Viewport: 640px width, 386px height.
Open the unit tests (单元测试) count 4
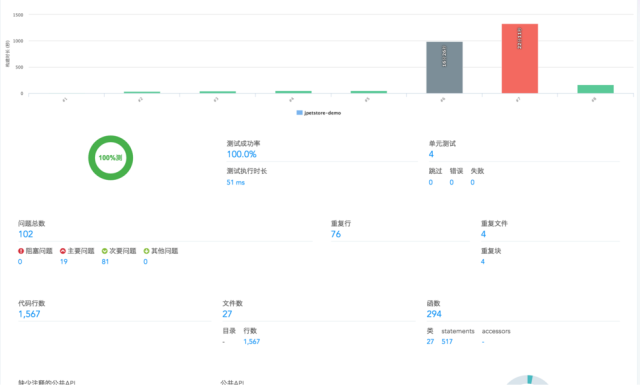click(431, 154)
